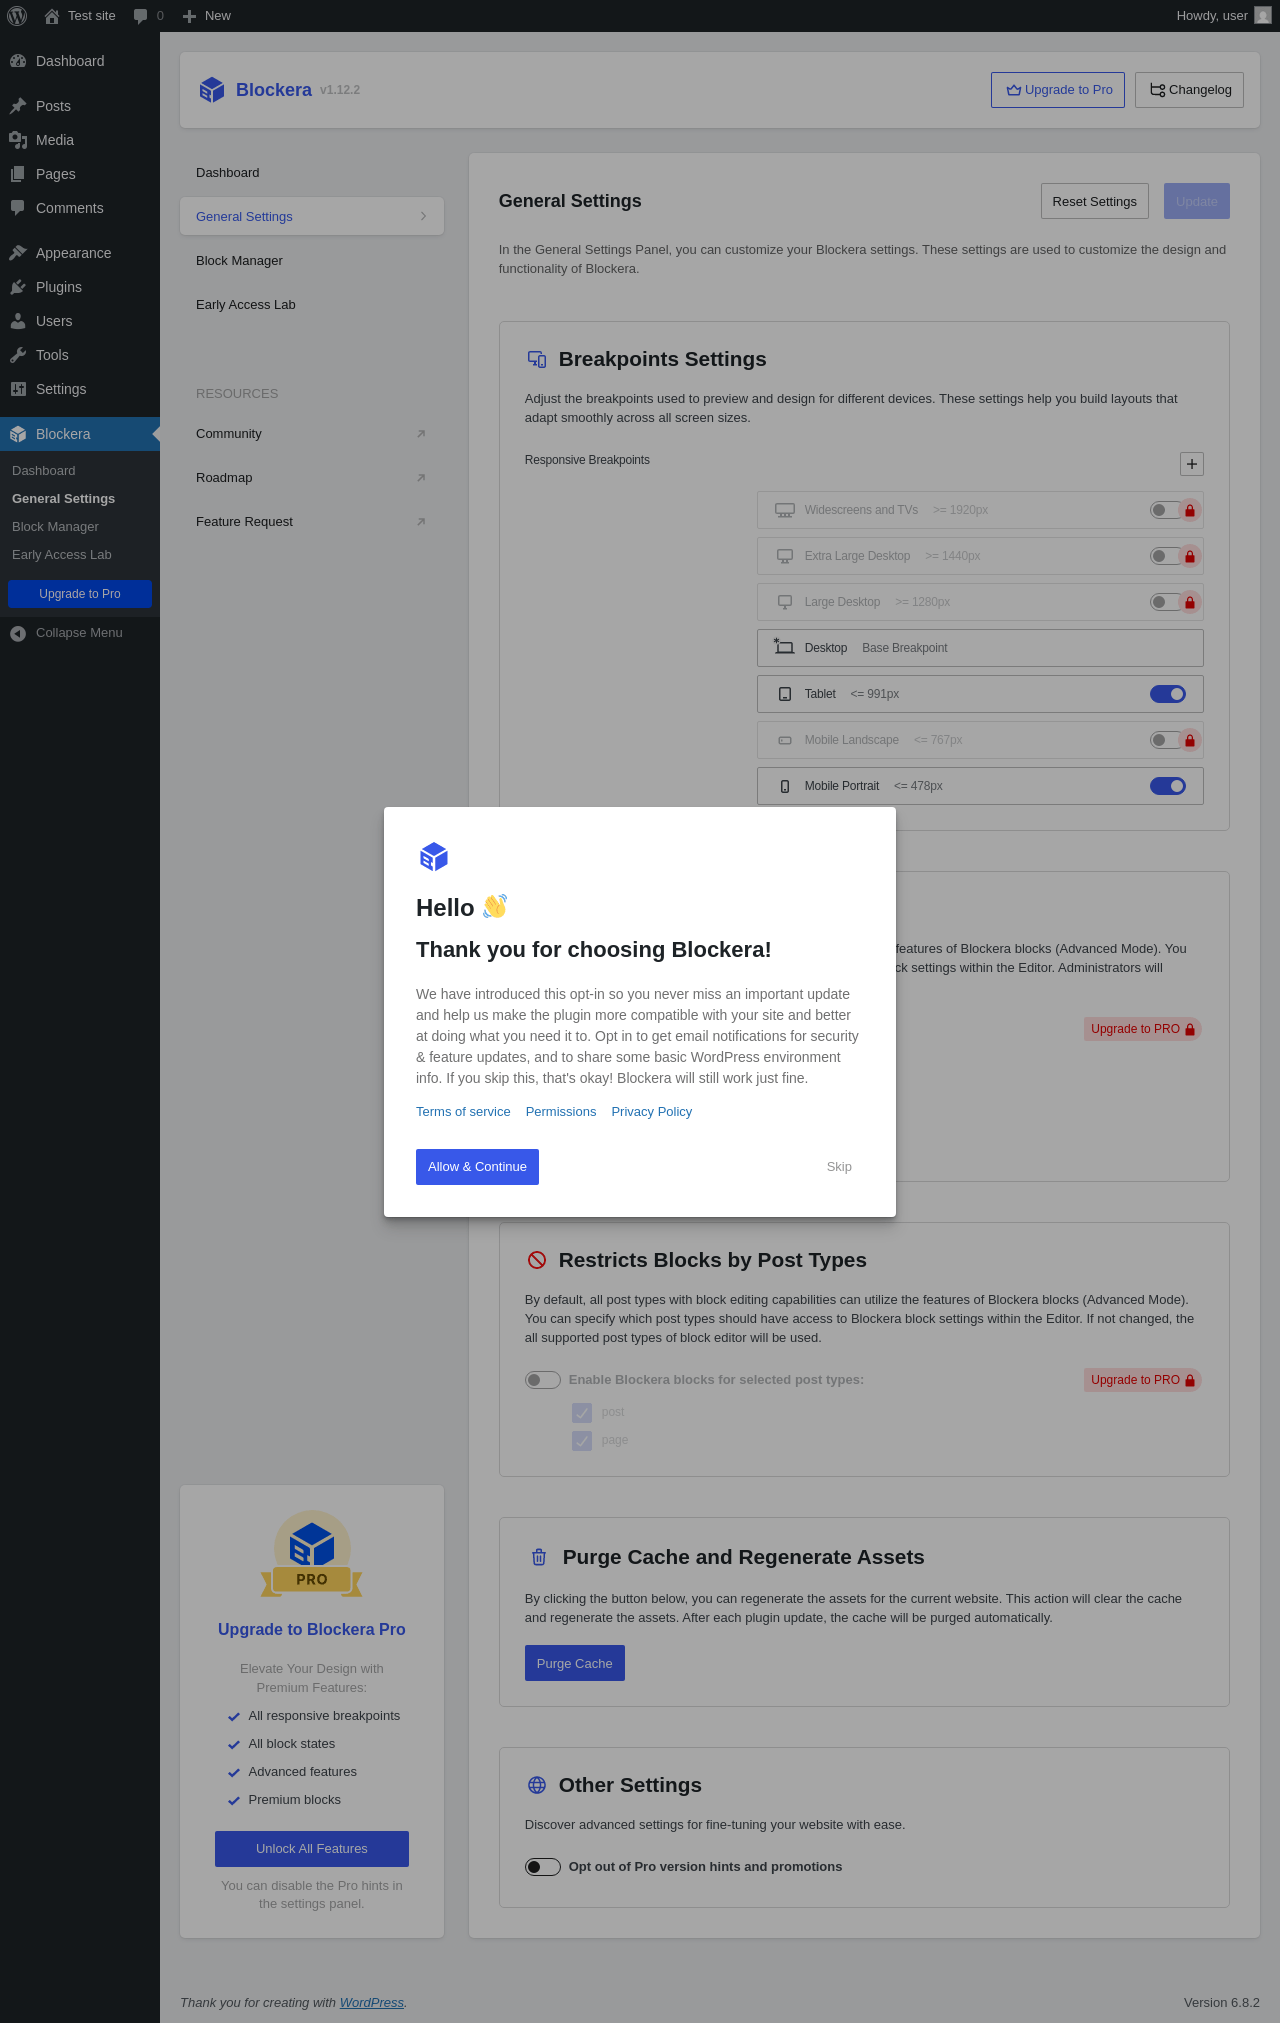Open the Community external link arrow

pos(421,434)
